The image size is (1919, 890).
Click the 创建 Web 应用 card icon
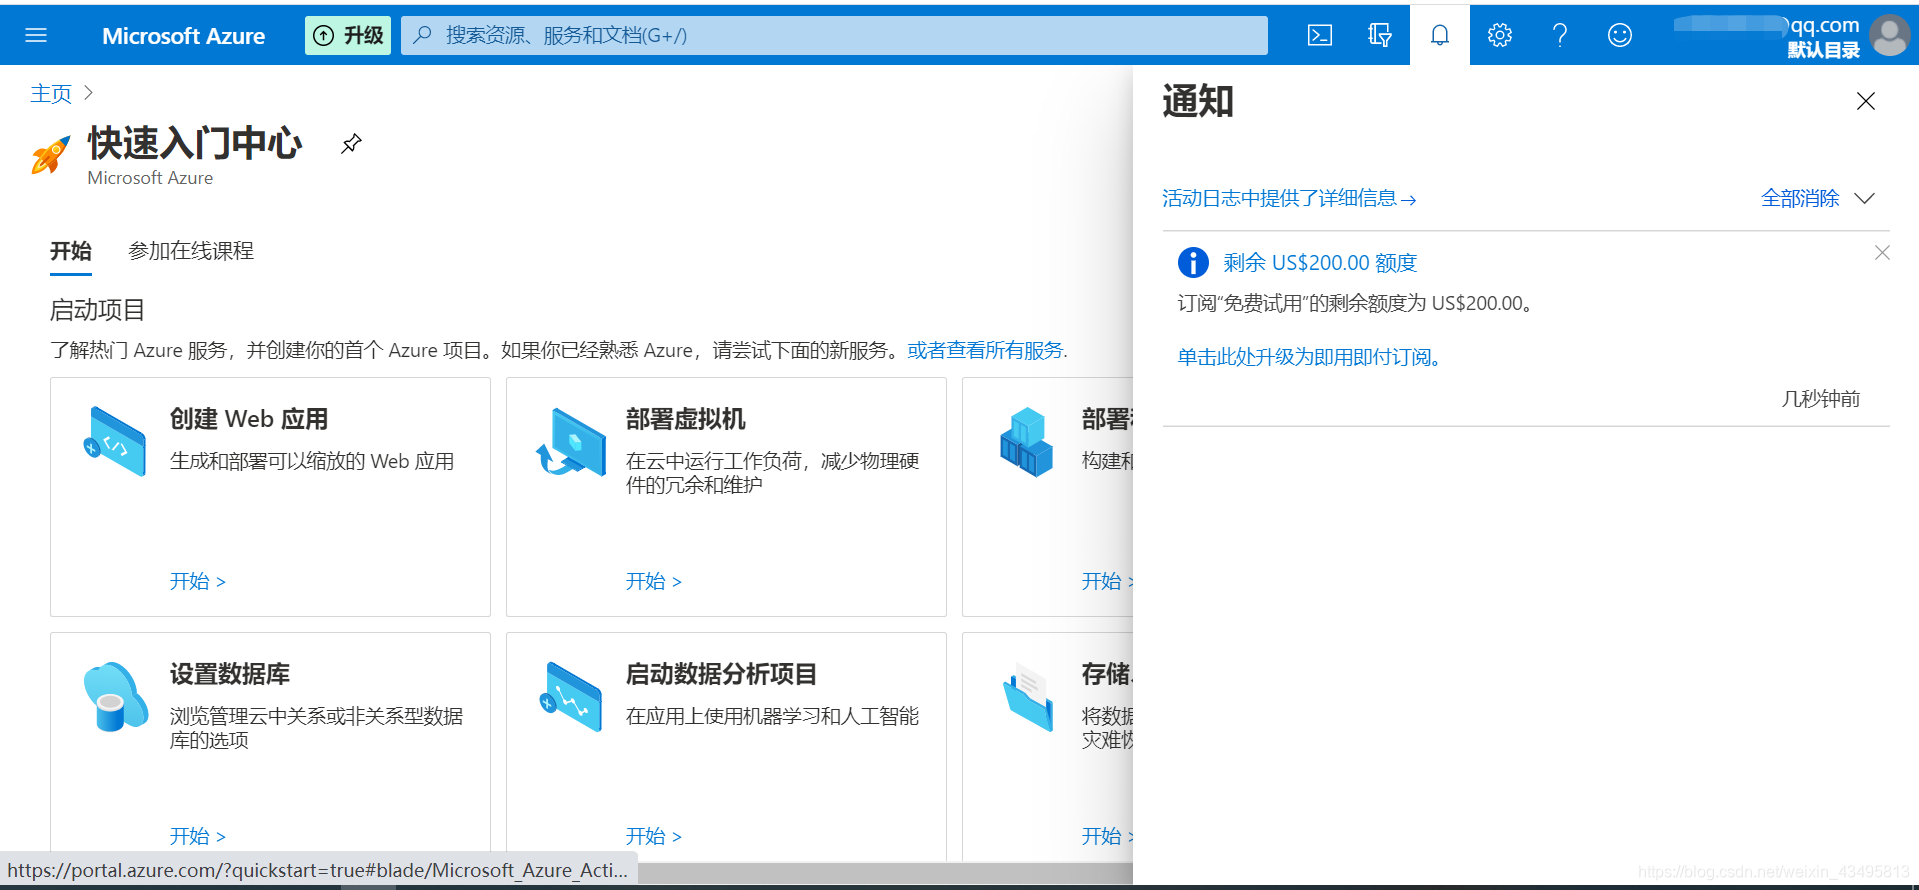click(116, 441)
